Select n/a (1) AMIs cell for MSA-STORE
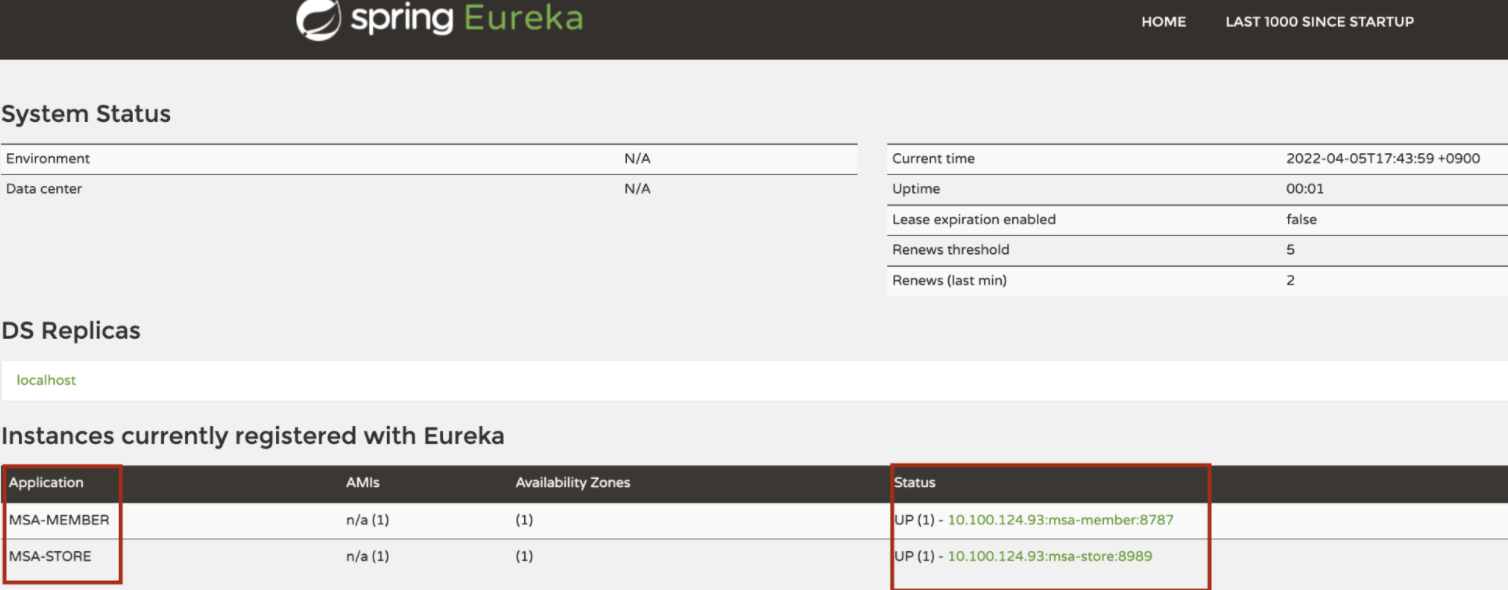1508x590 pixels. click(367, 556)
